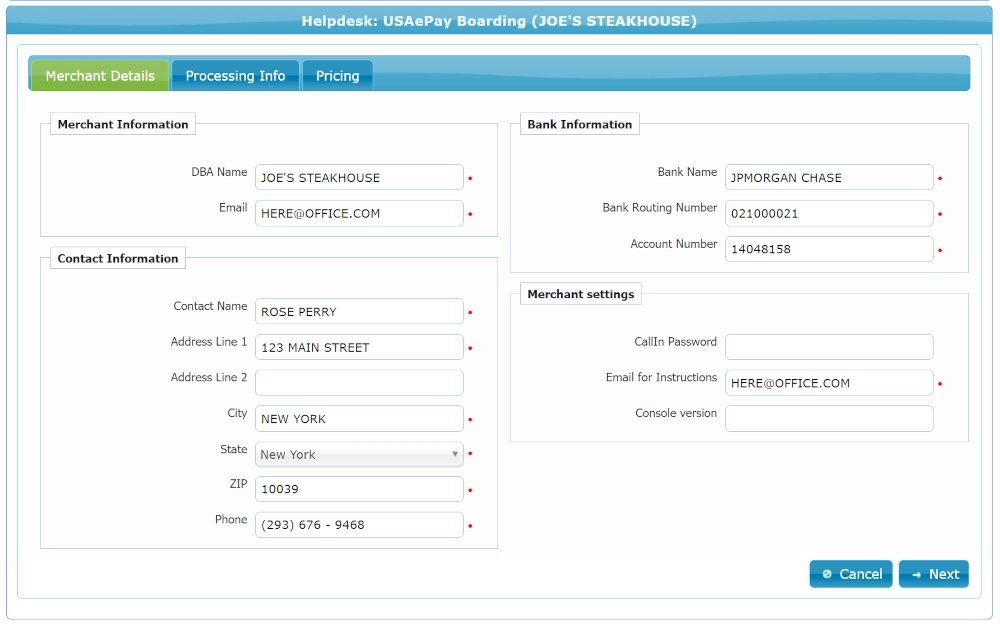Select the Merchant Details tab
The height and width of the screenshot is (625, 1000).
100,76
